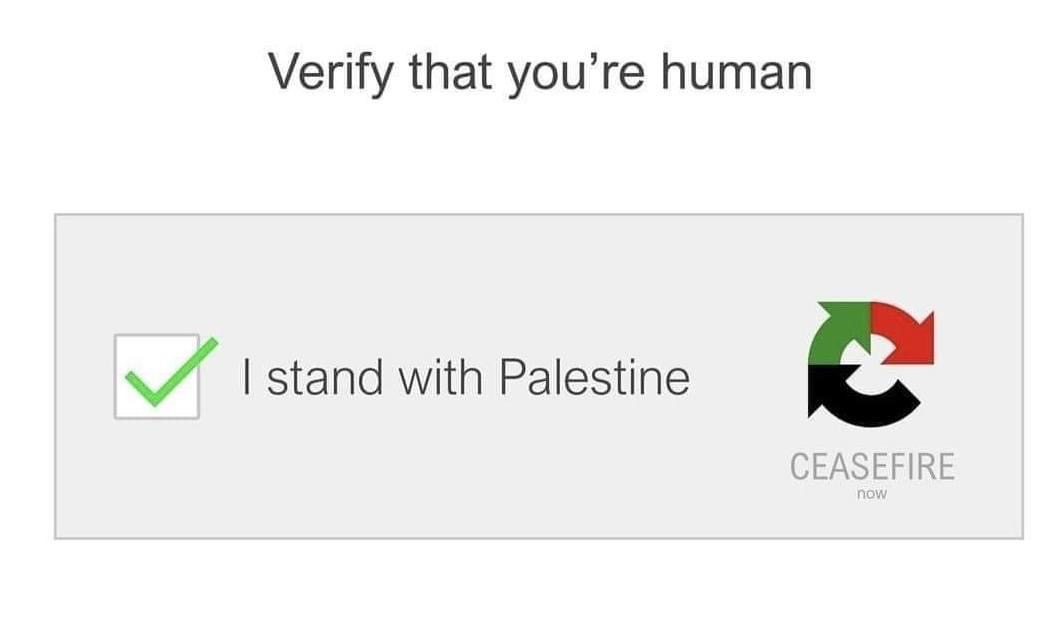This screenshot has width=1046, height=642.
Task: Click the "I stand with Palestine" label
Action: (x=465, y=377)
